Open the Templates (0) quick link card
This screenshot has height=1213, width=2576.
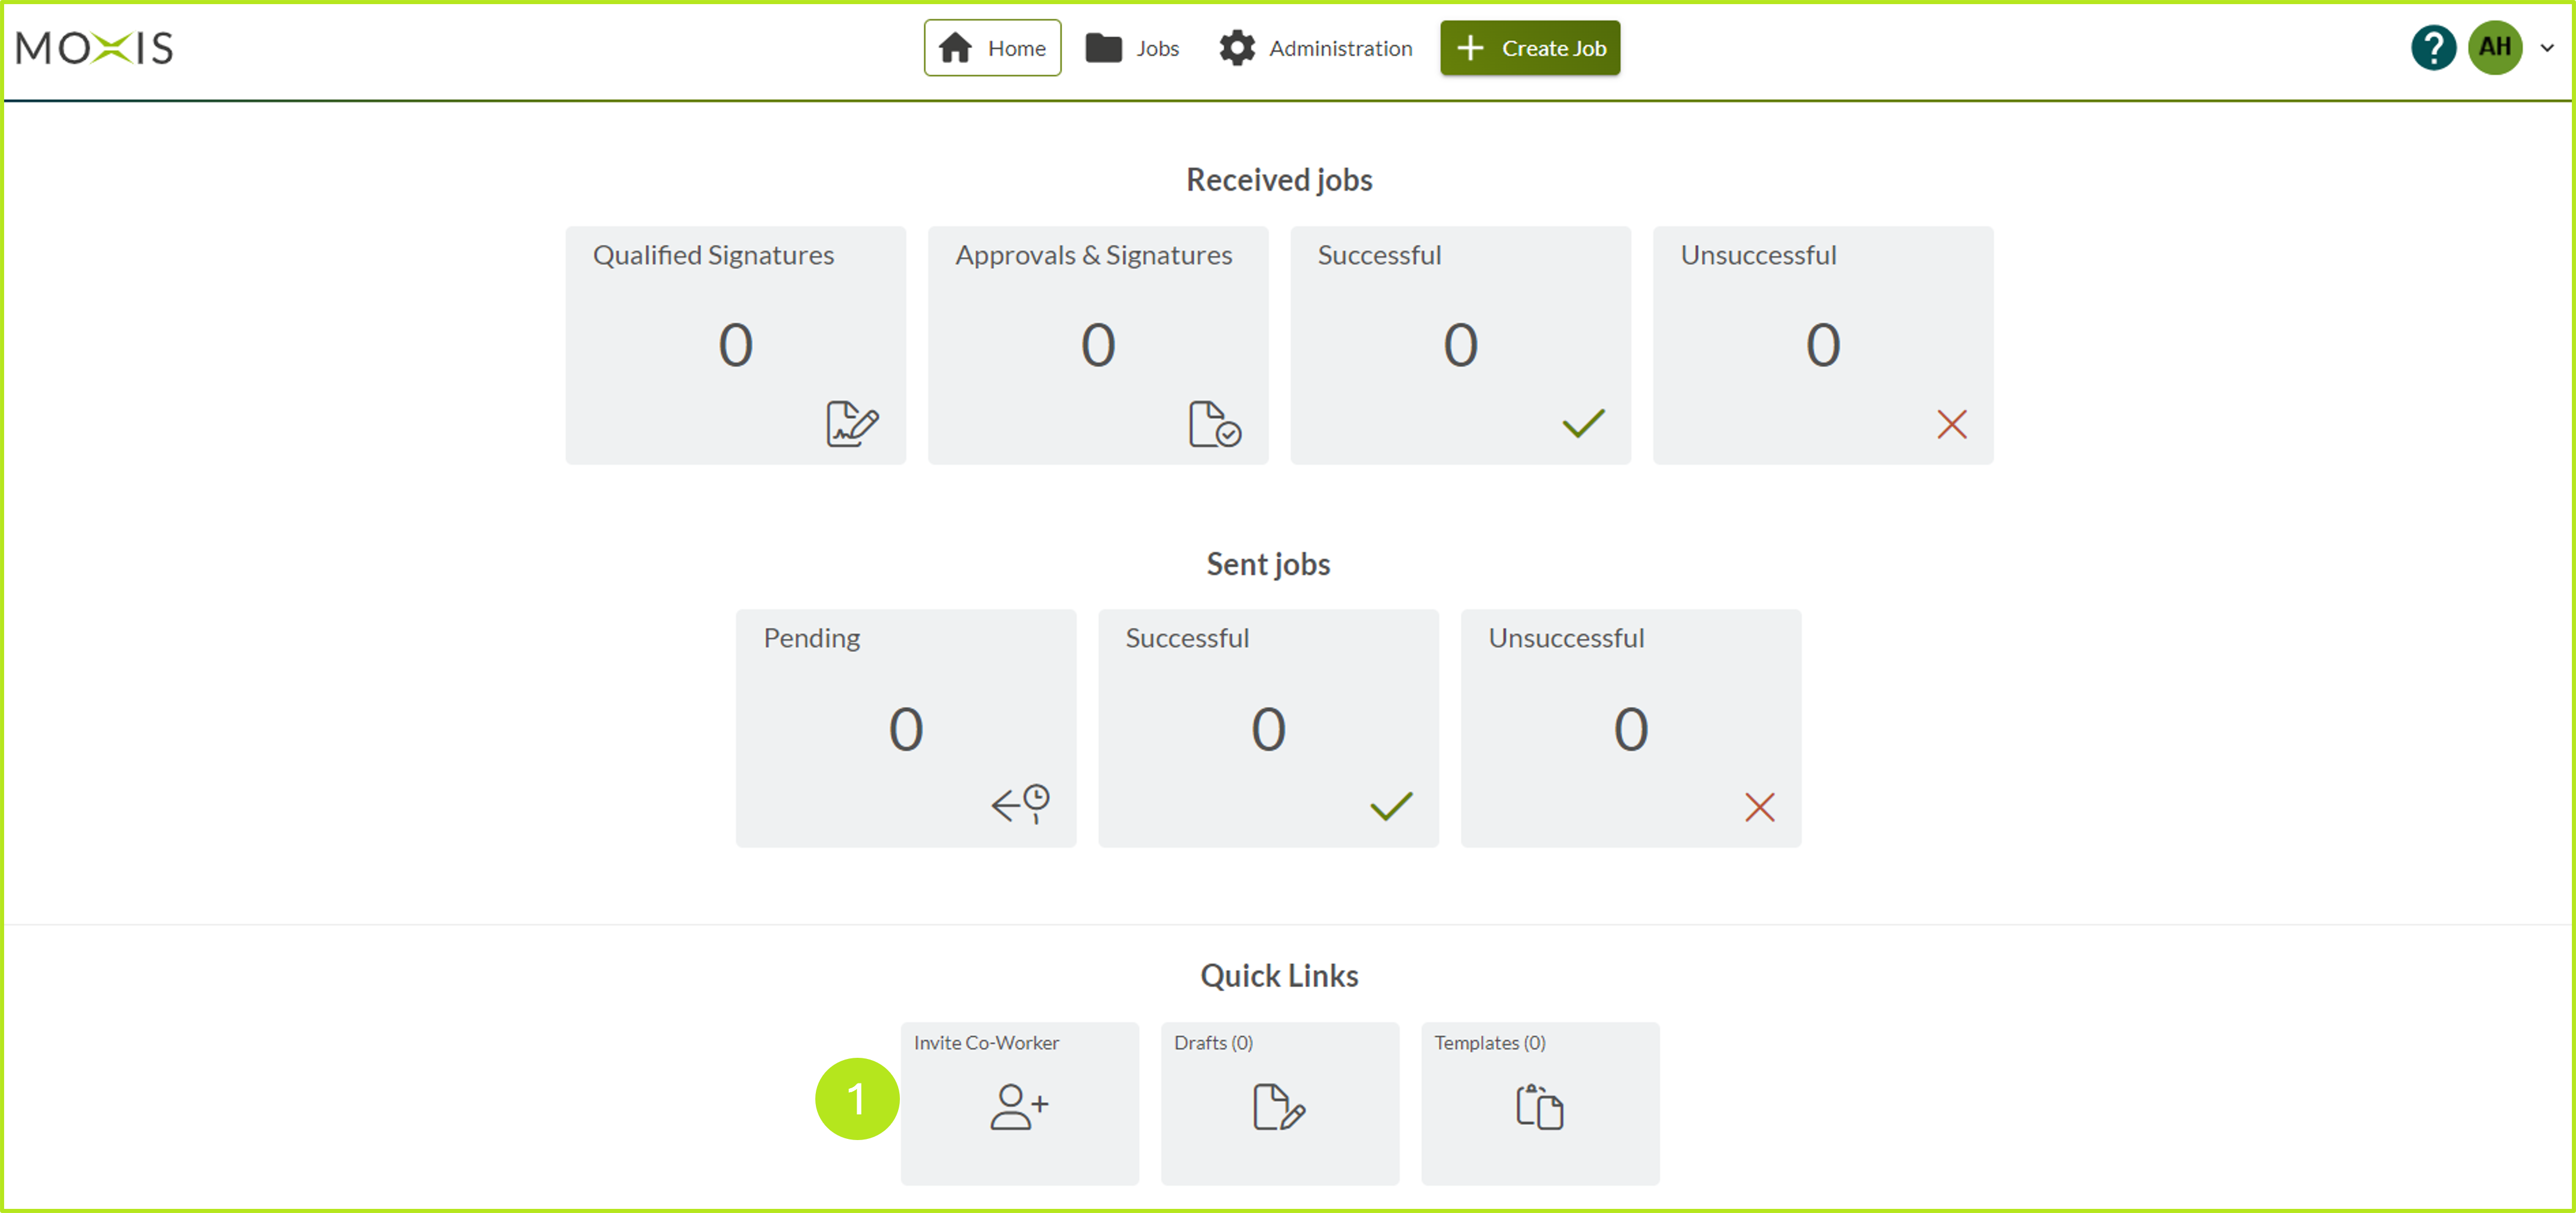[1539, 1104]
